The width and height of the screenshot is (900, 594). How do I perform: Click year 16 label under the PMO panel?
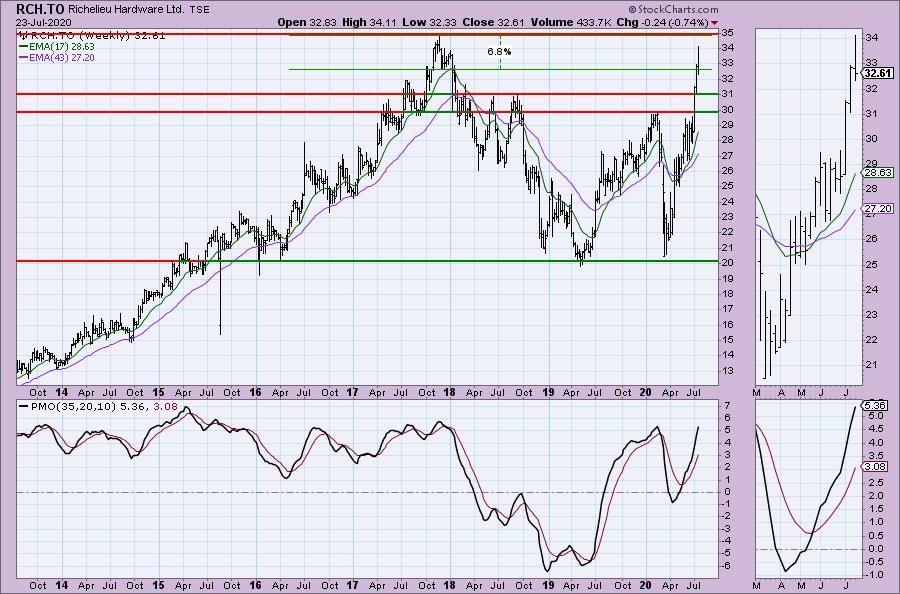pyautogui.click(x=255, y=585)
